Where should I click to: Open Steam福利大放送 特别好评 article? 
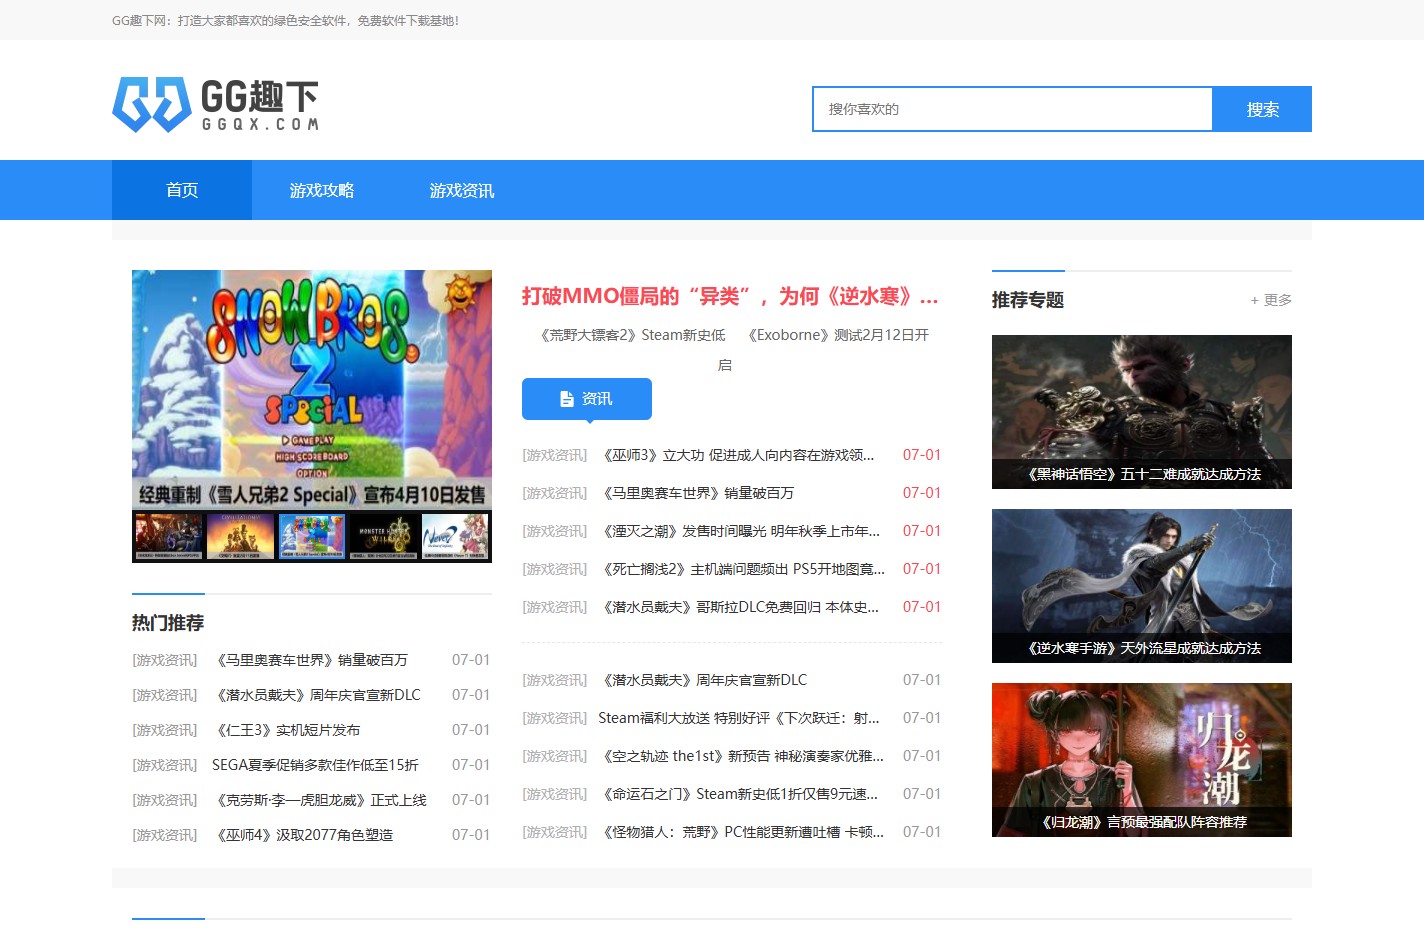coord(740,718)
